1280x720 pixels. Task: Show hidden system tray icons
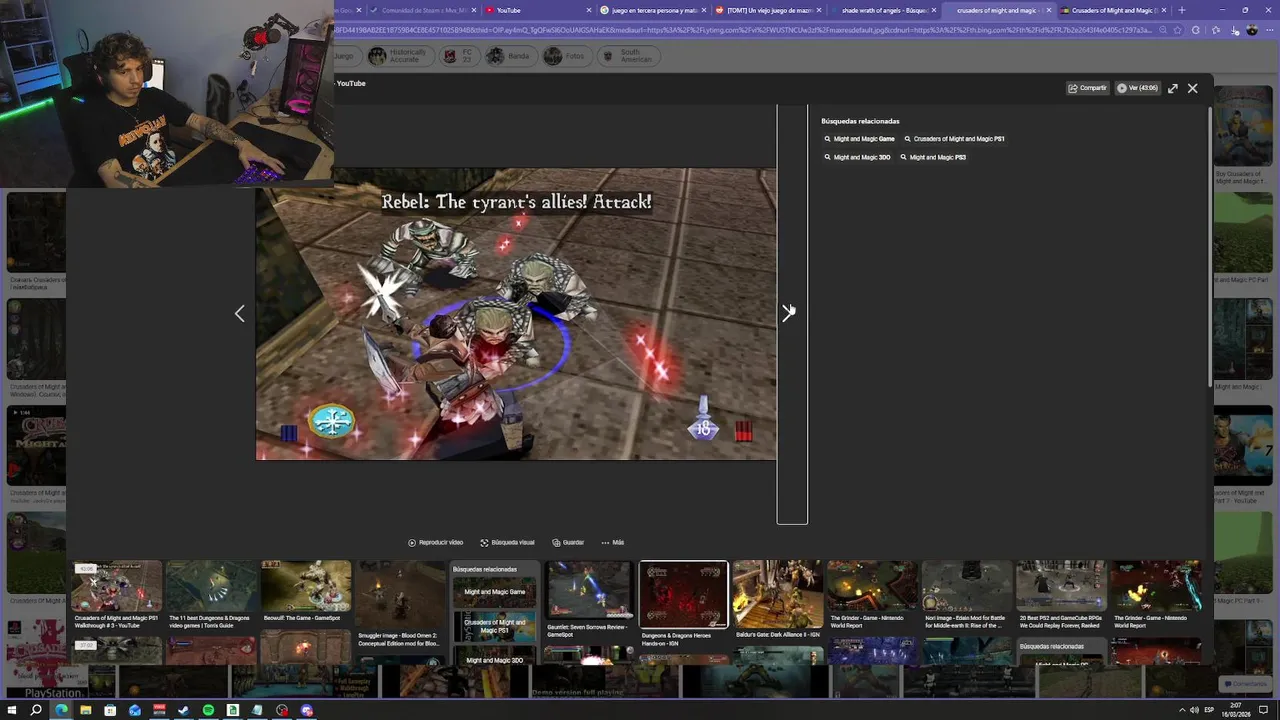(1182, 710)
